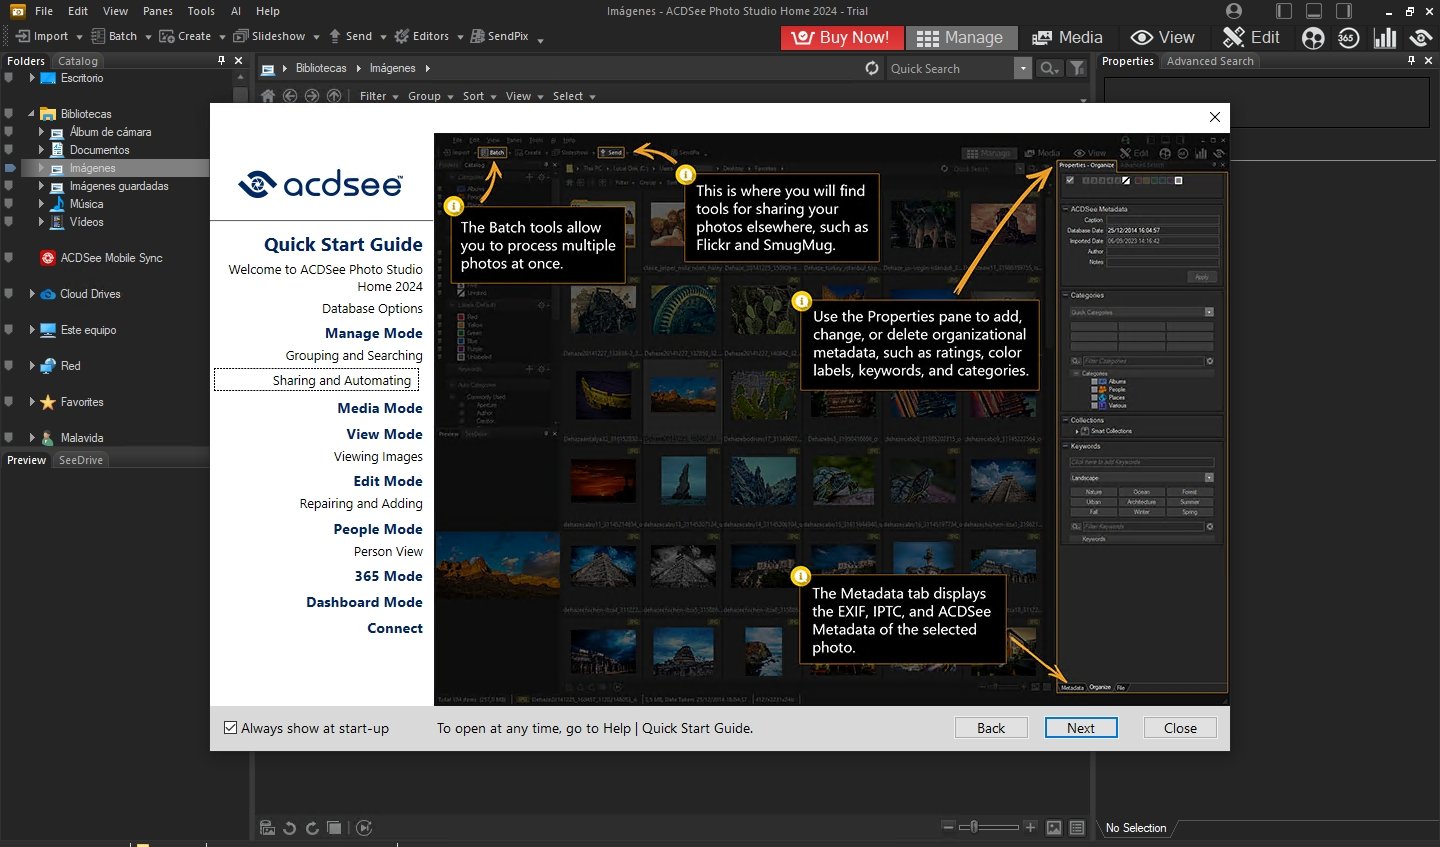The width and height of the screenshot is (1440, 847).
Task: Click the SendPix toolbar button
Action: tap(500, 36)
